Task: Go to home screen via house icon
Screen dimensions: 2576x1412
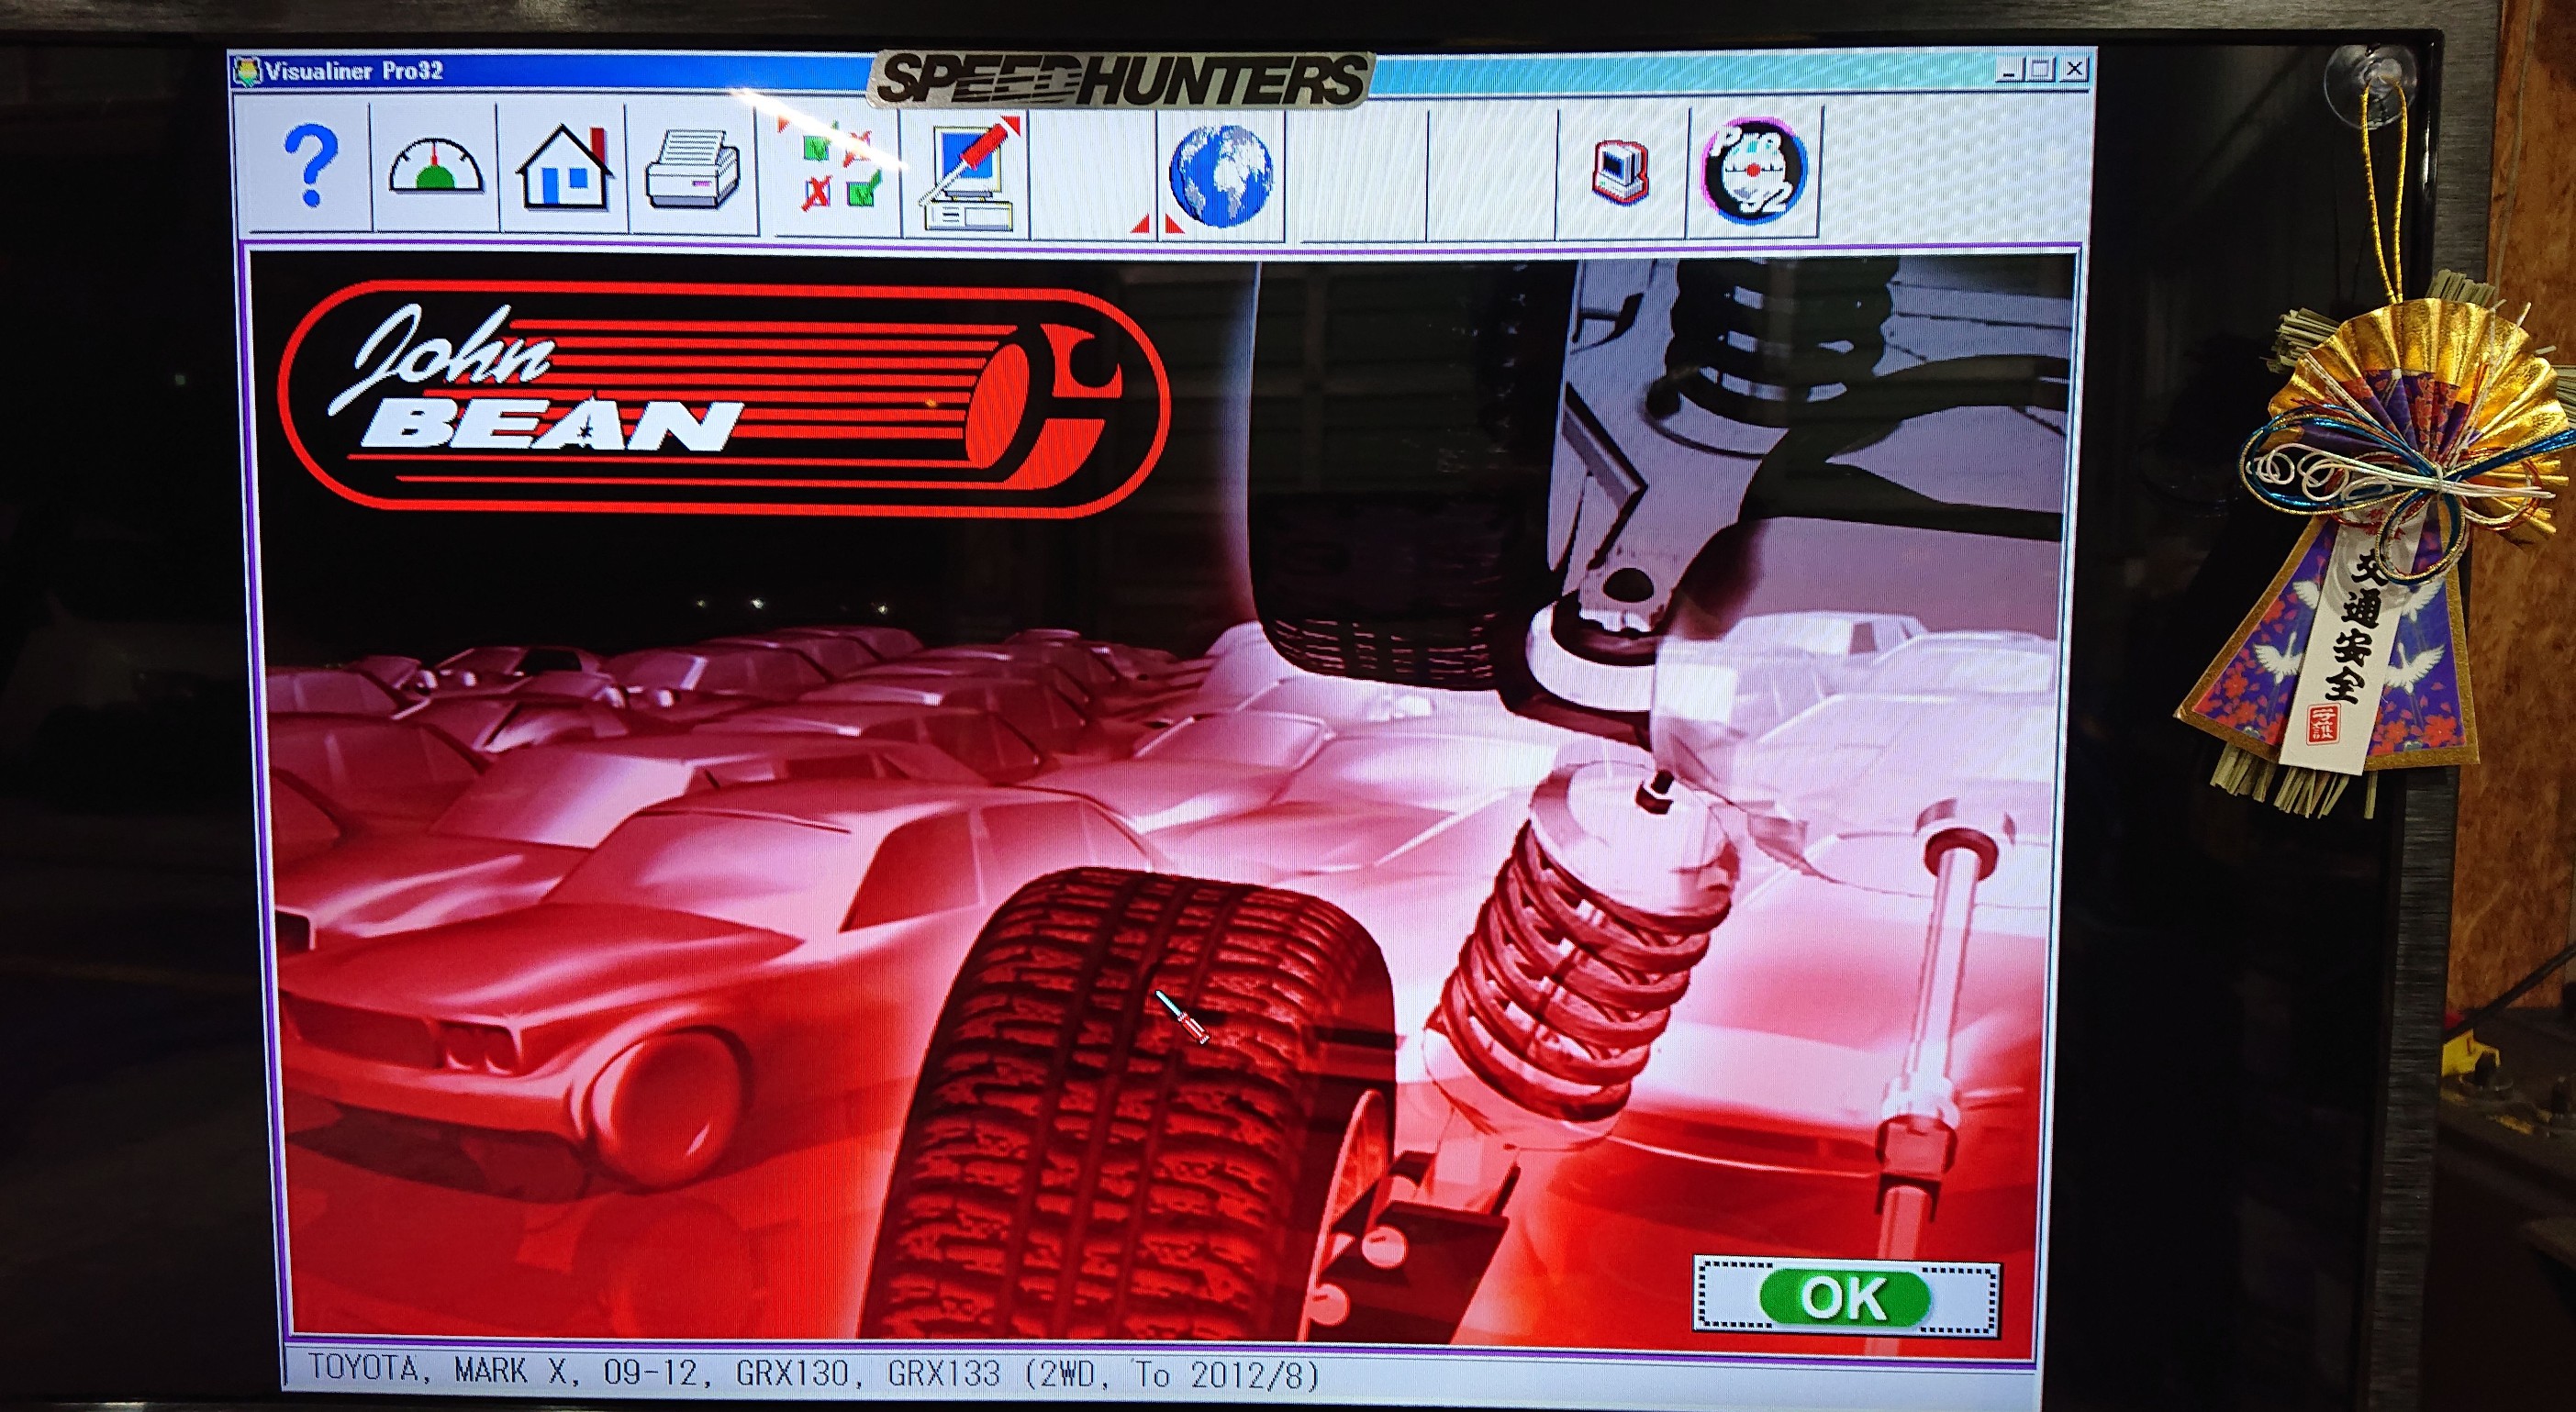Action: click(564, 169)
